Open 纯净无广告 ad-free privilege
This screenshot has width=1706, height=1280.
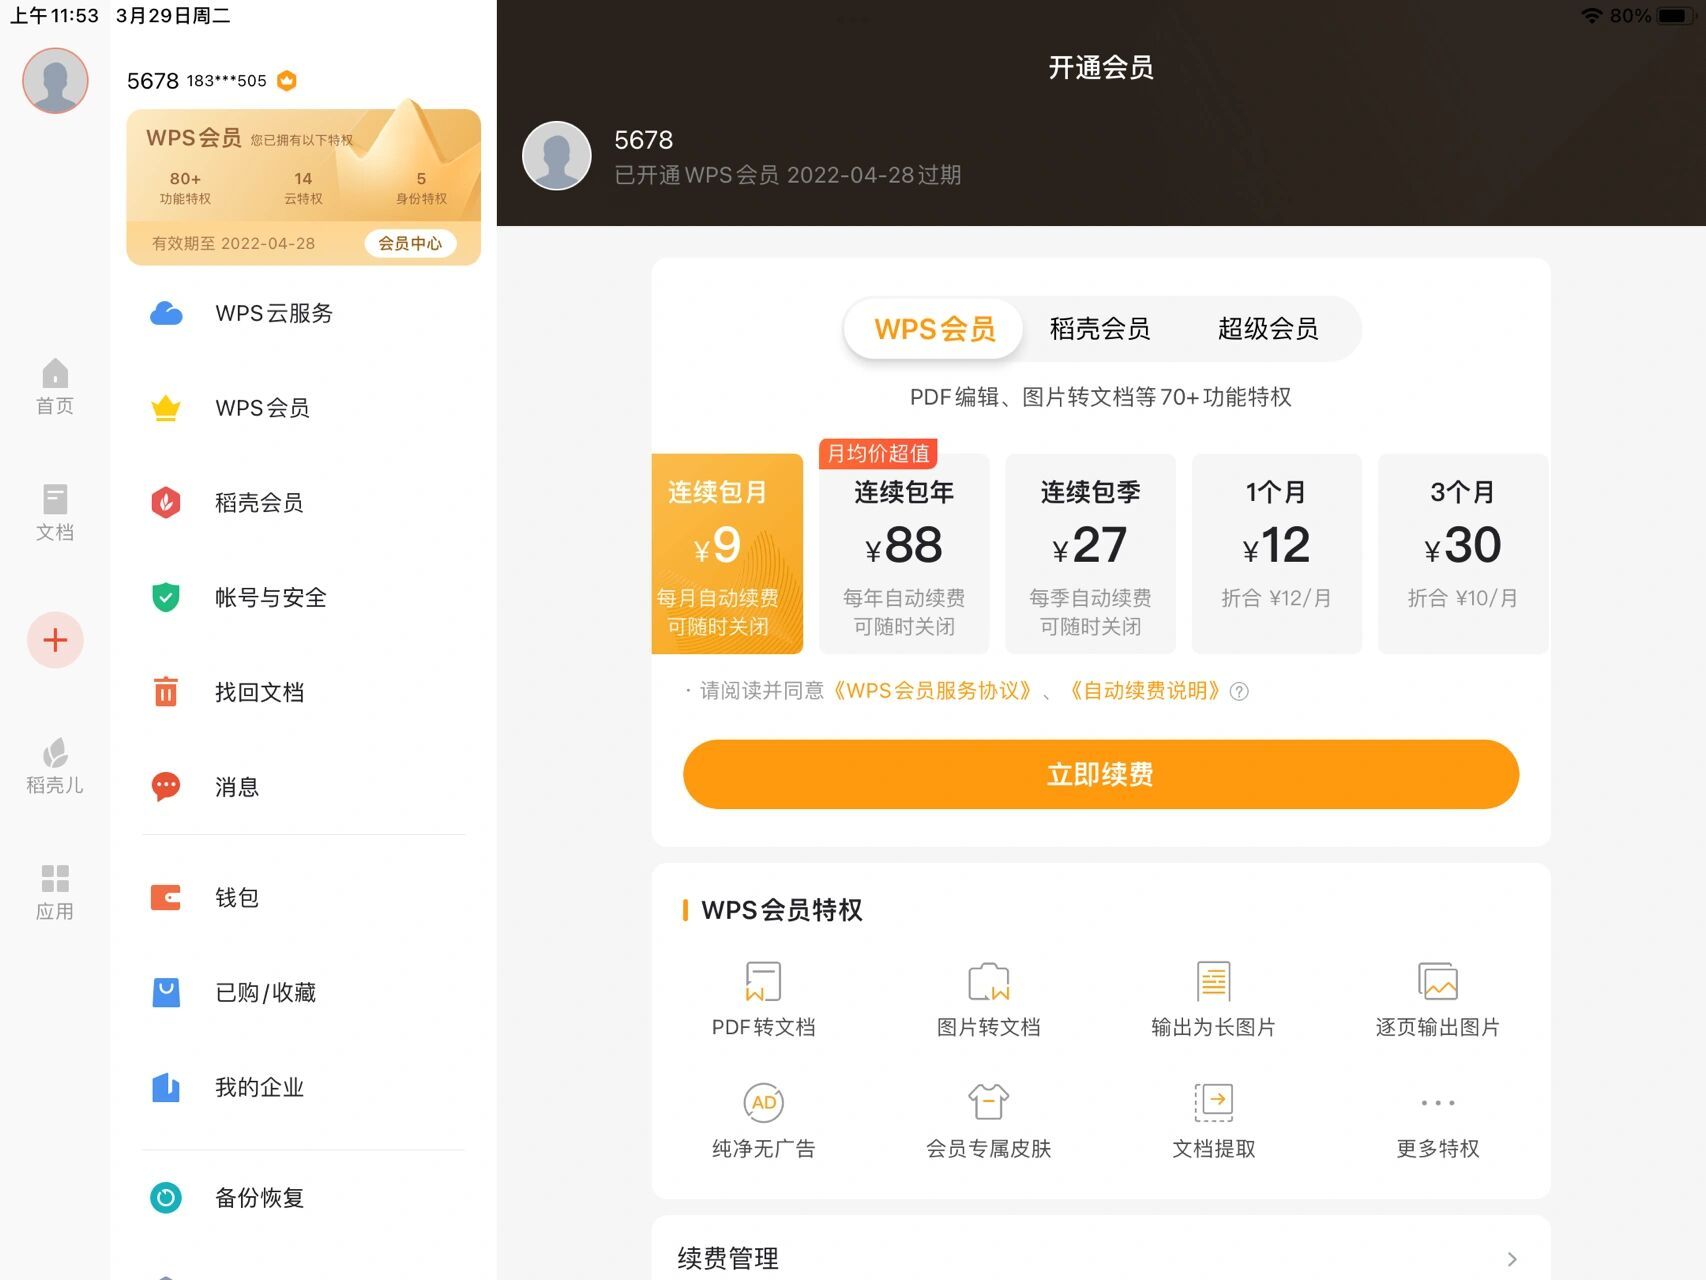pyautogui.click(x=763, y=1118)
